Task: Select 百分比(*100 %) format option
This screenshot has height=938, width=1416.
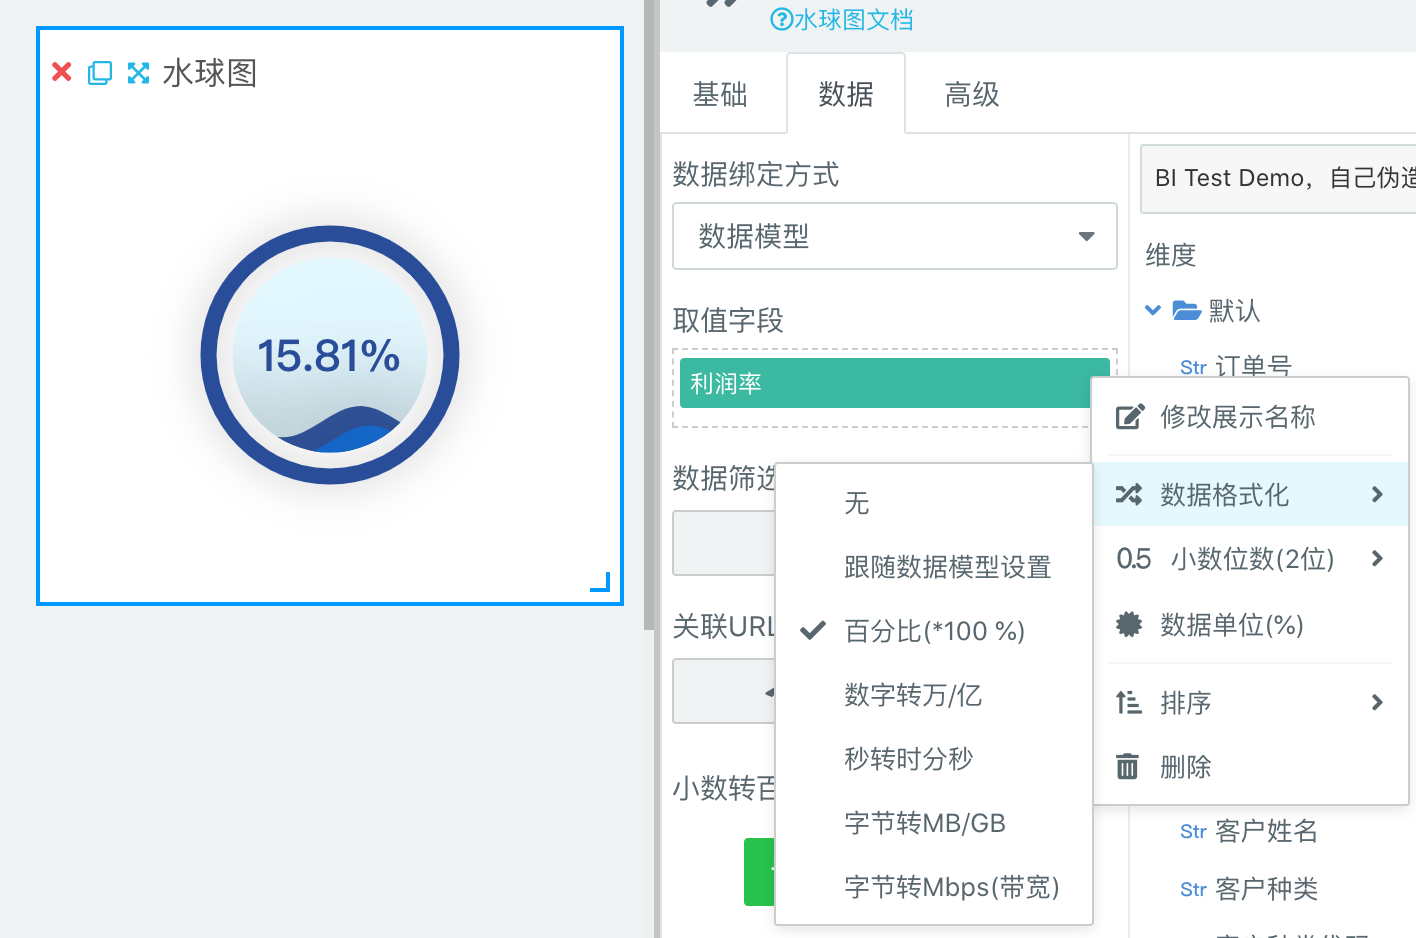Action: (x=934, y=630)
